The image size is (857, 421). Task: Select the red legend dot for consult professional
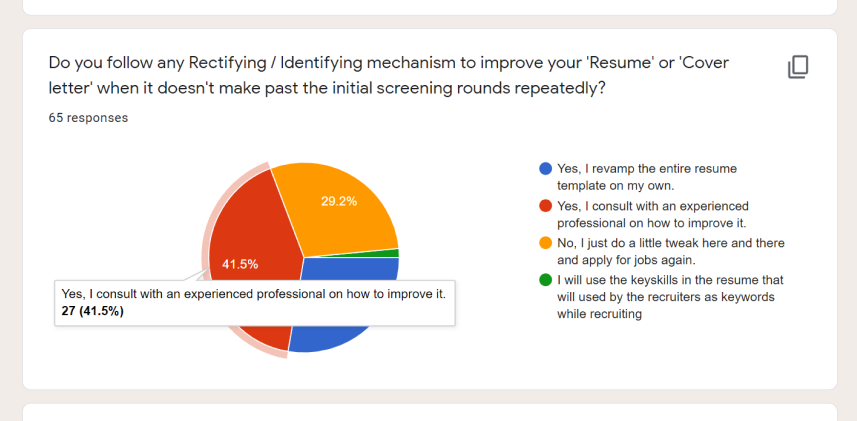coord(545,206)
